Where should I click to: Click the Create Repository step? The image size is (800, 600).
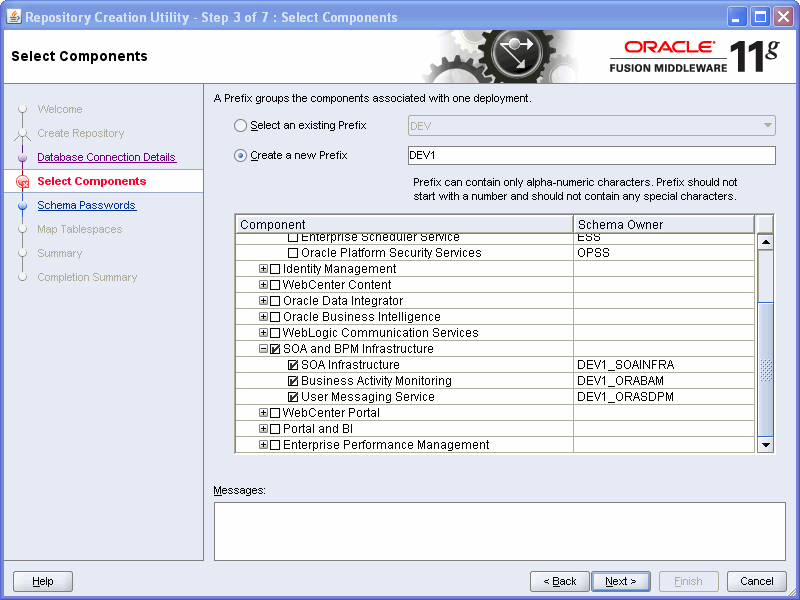pyautogui.click(x=81, y=133)
